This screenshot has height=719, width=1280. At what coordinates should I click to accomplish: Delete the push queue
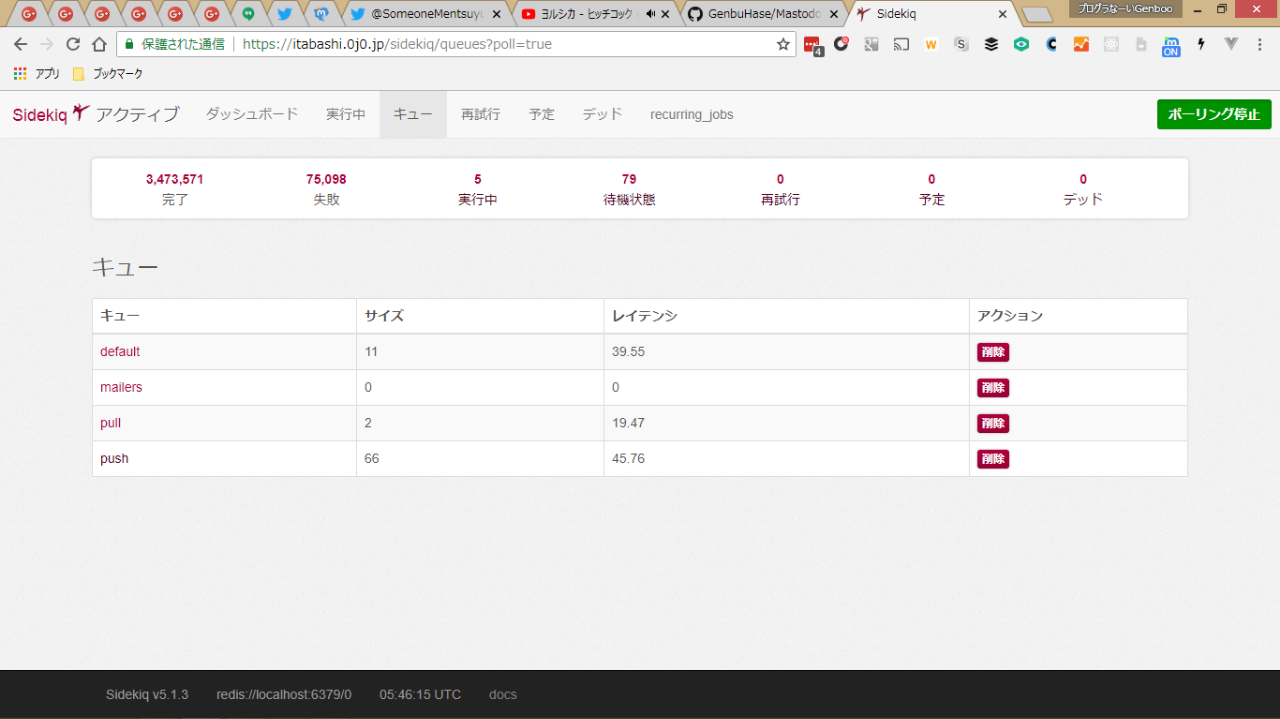[992, 459]
